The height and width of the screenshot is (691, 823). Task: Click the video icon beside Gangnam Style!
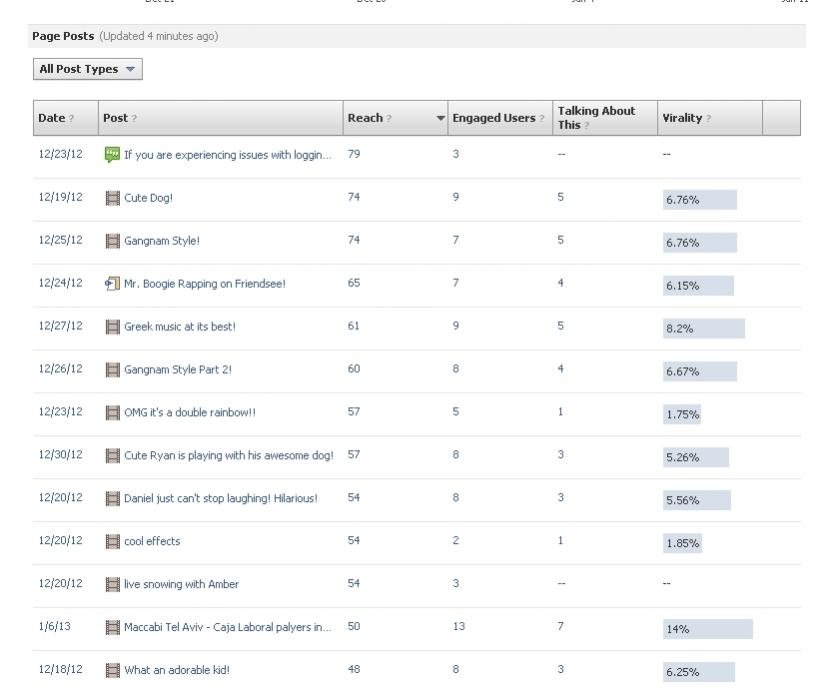tap(112, 241)
